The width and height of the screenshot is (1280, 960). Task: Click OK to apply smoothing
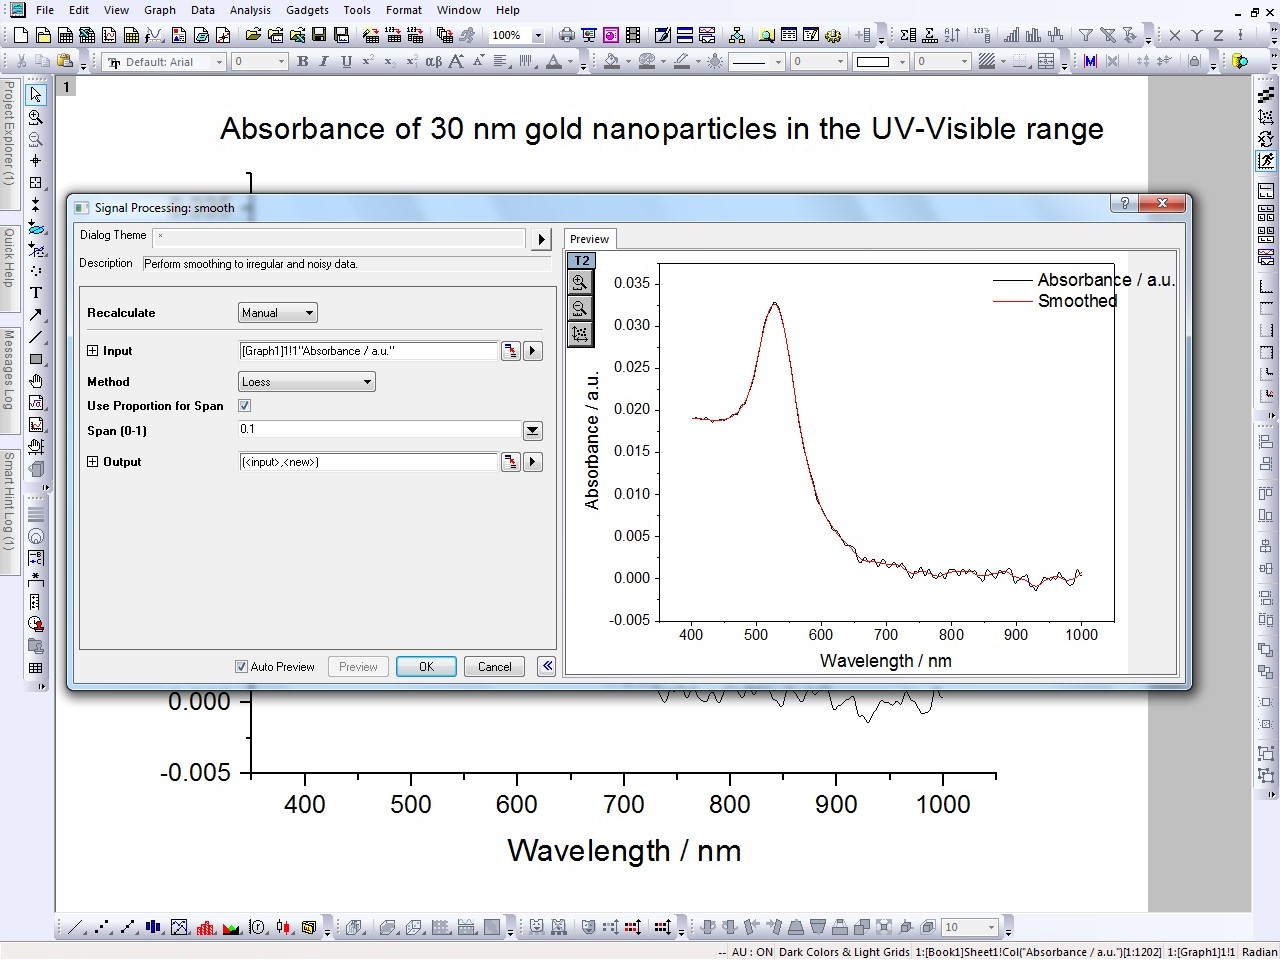426,667
